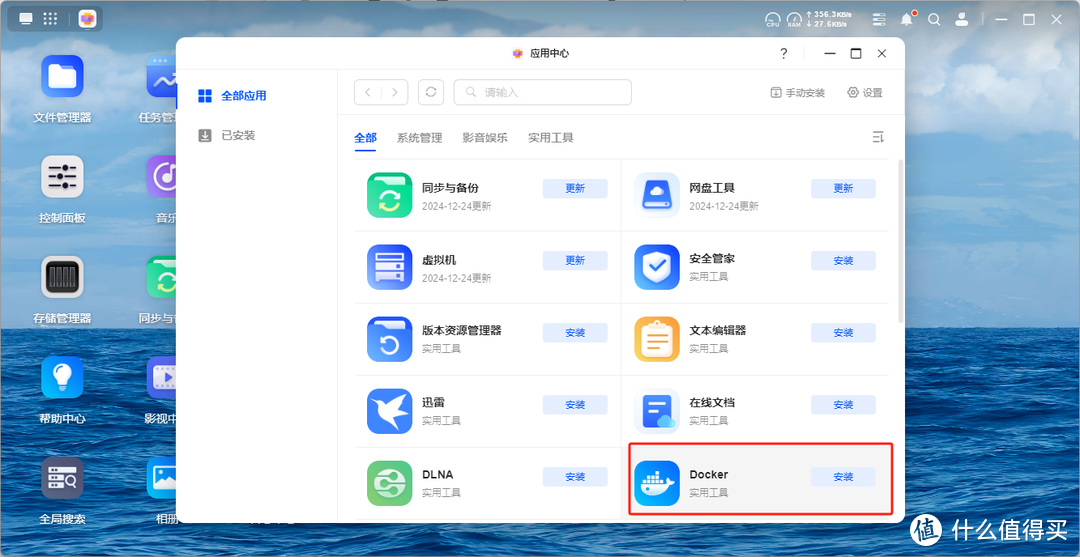Click 更新 for 同步与备份
Viewport: 1080px width, 557px height.
pyautogui.click(x=575, y=189)
